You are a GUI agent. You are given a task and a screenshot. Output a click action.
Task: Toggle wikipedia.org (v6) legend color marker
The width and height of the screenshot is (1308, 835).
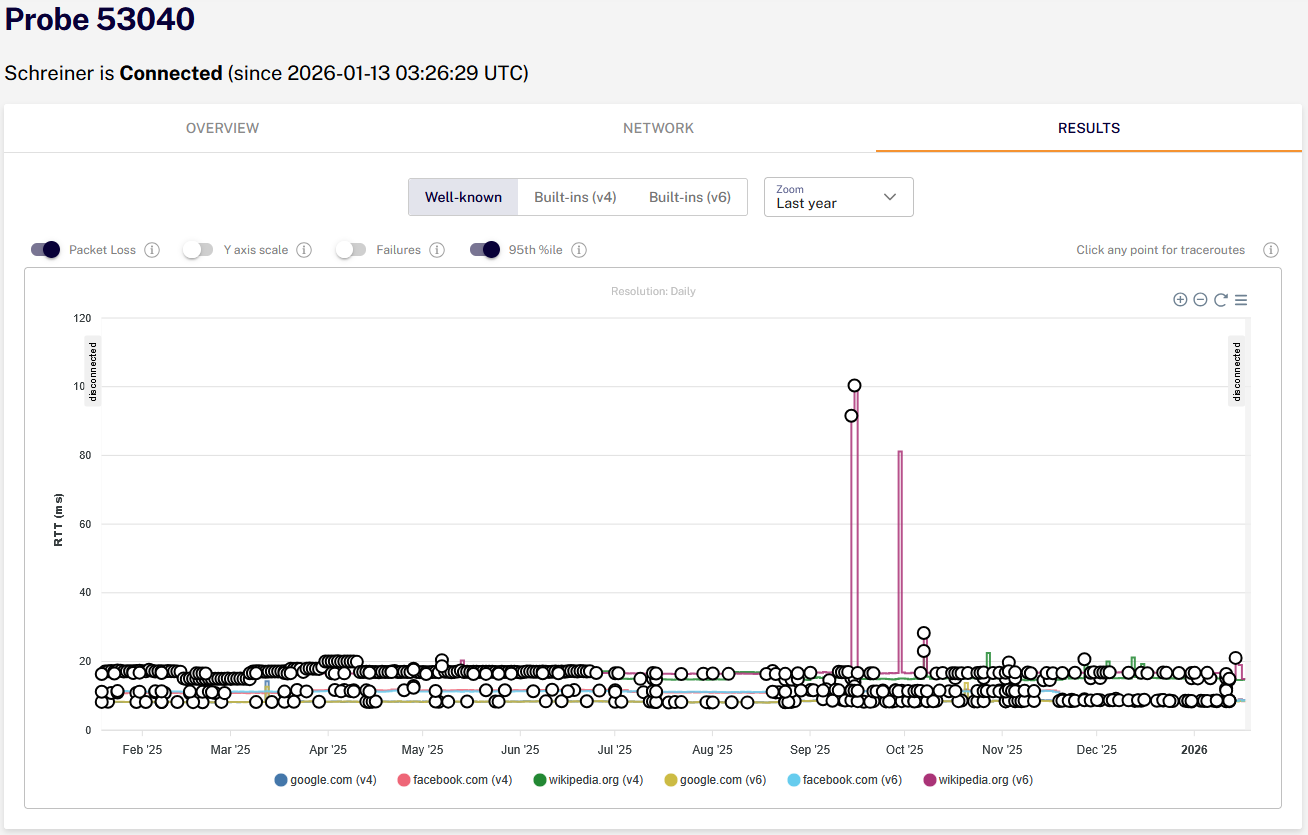point(929,780)
